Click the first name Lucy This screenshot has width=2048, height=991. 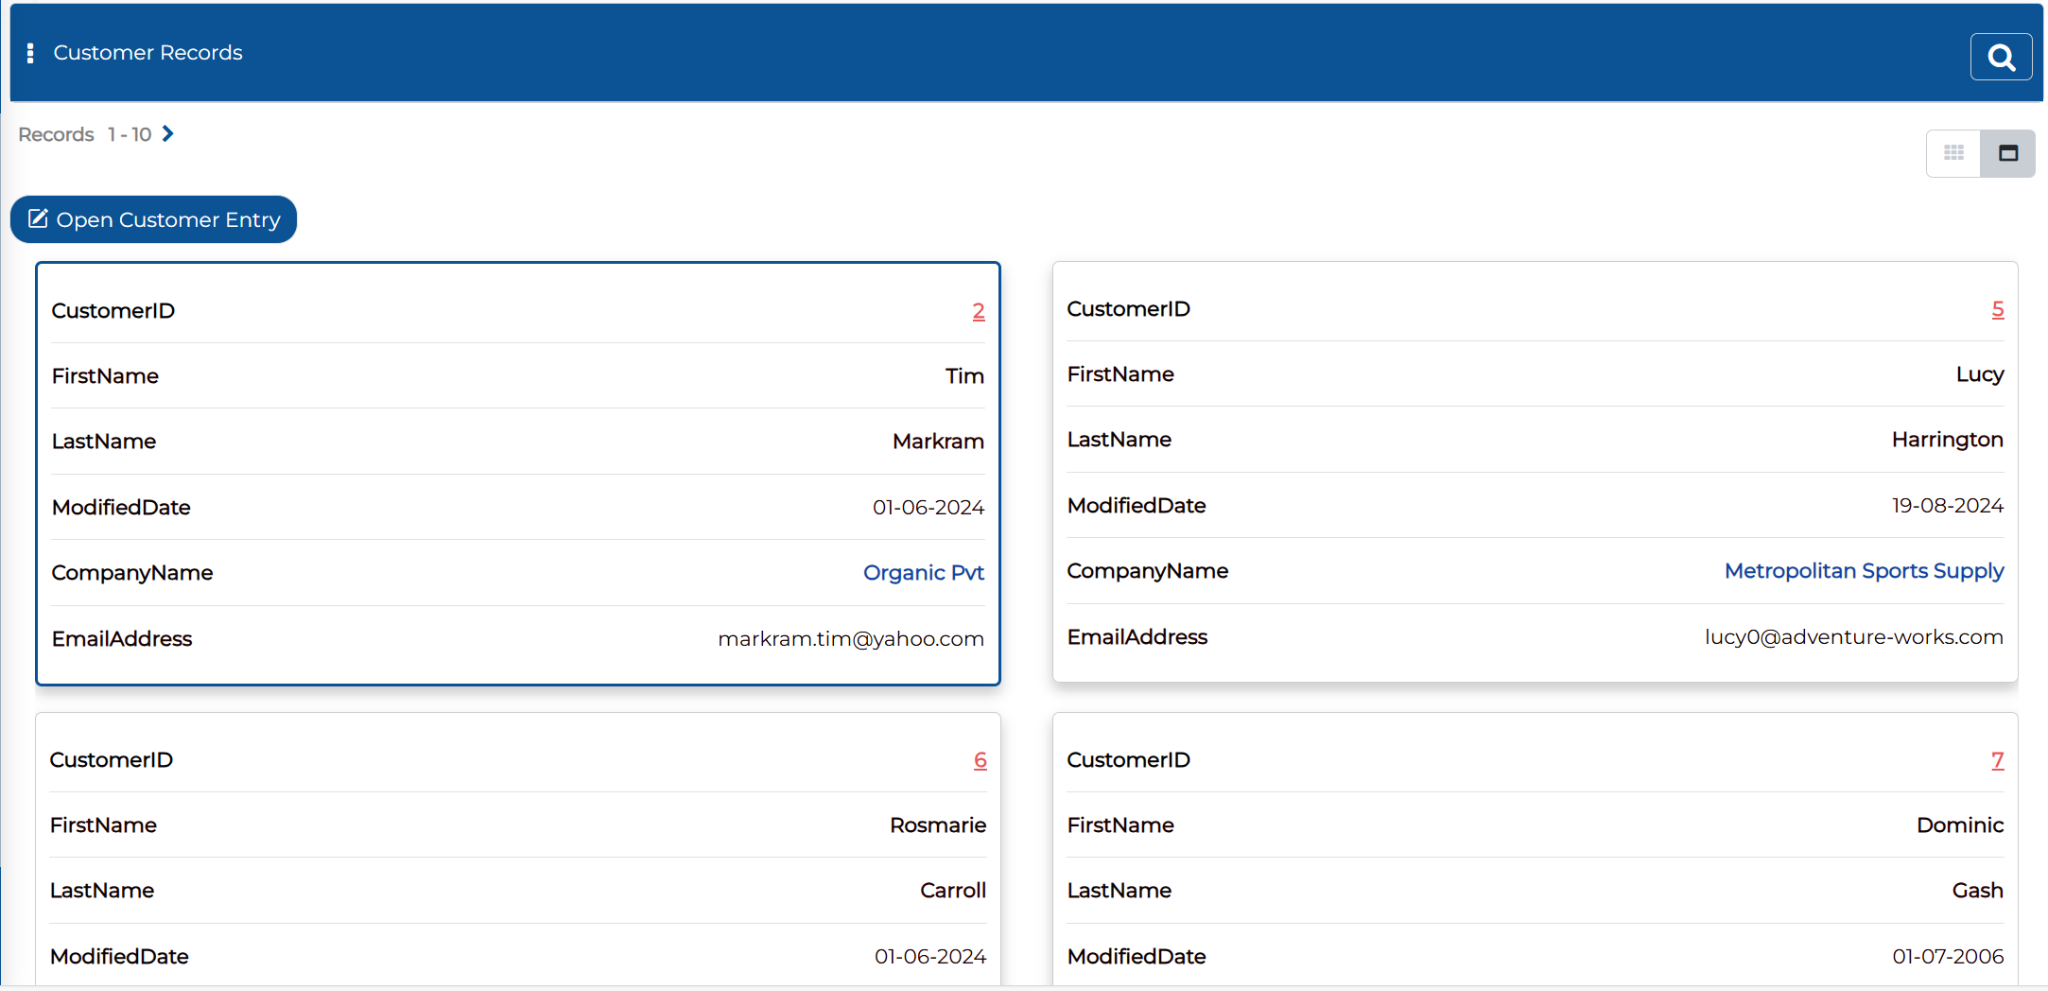pyautogui.click(x=1980, y=374)
